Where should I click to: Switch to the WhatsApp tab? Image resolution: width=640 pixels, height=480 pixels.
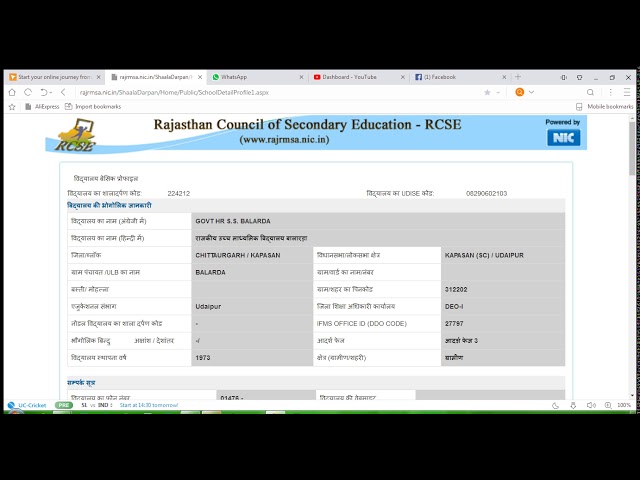257,77
